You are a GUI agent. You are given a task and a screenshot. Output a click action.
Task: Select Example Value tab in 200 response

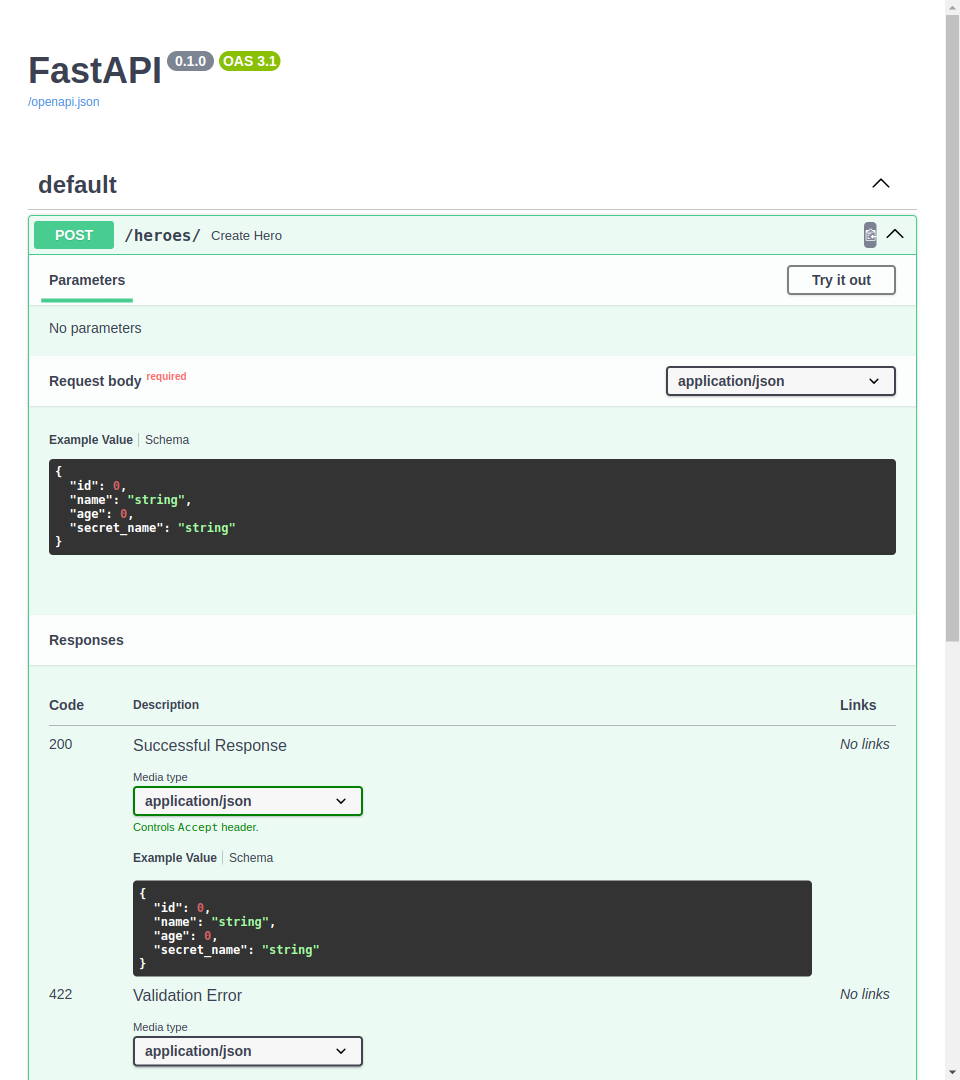(175, 858)
